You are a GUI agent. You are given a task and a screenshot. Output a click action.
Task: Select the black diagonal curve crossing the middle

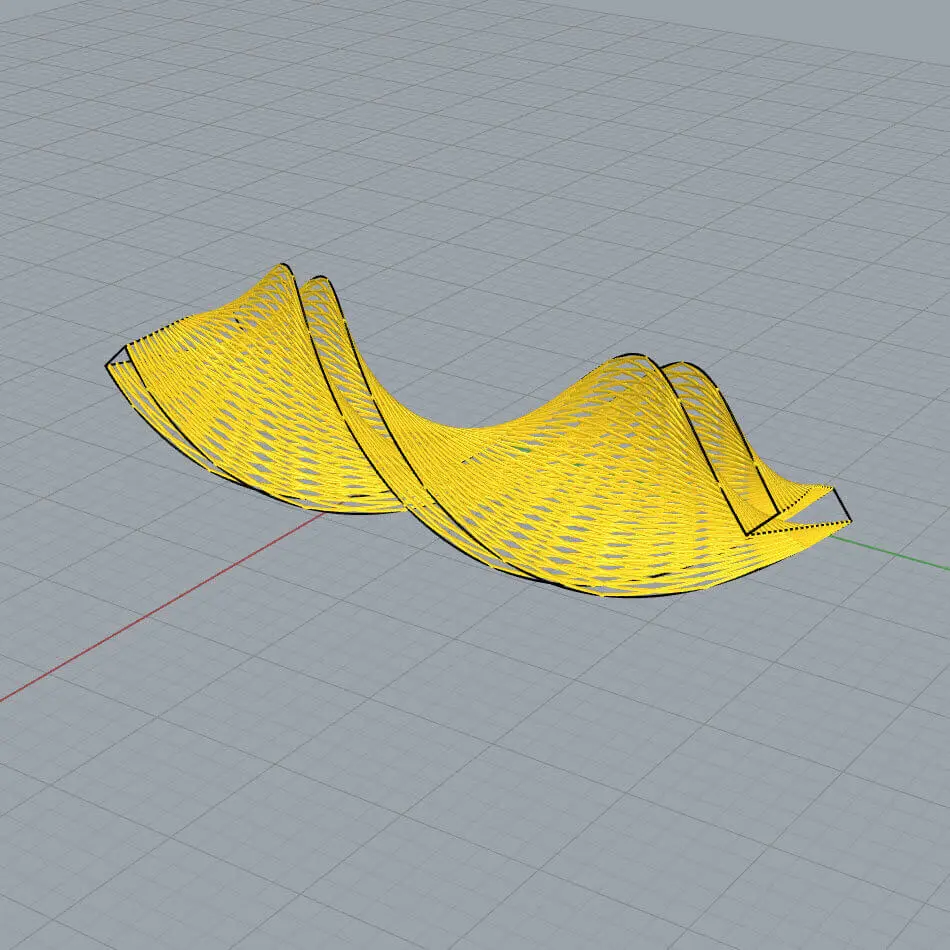[x=400, y=440]
